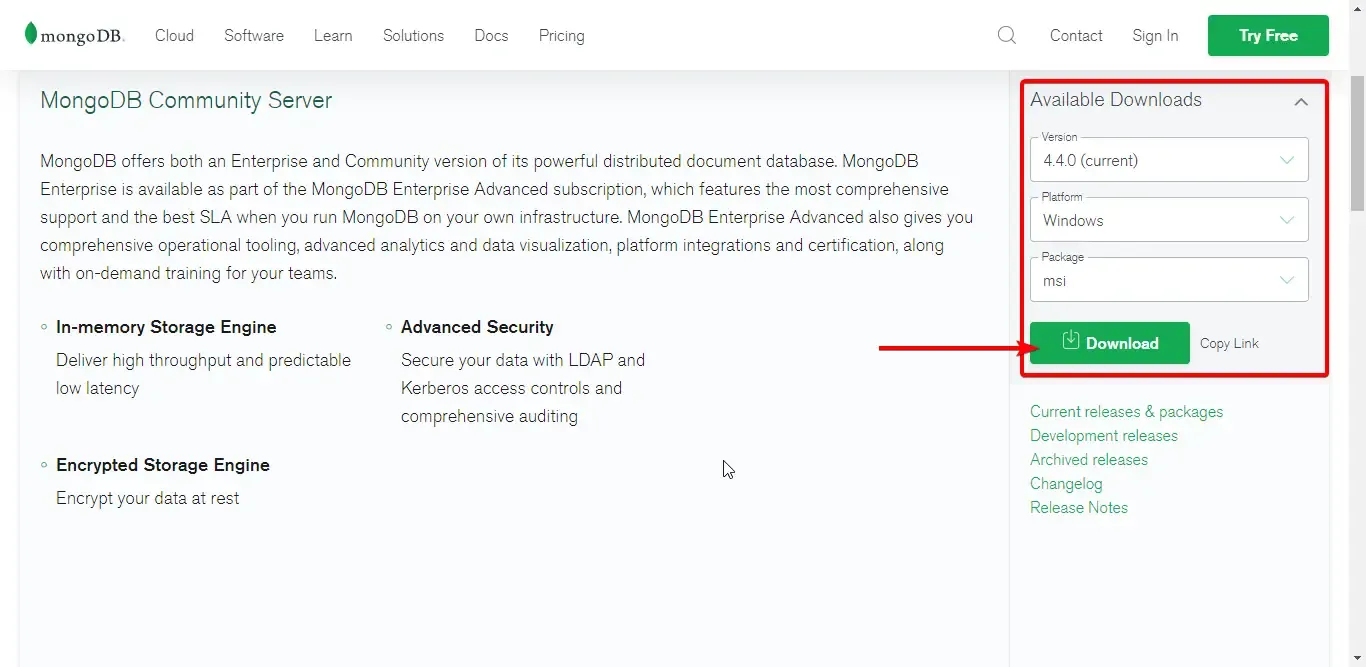Click Copy Link for the download
Screen dimensions: 1366x667
(x=1229, y=342)
